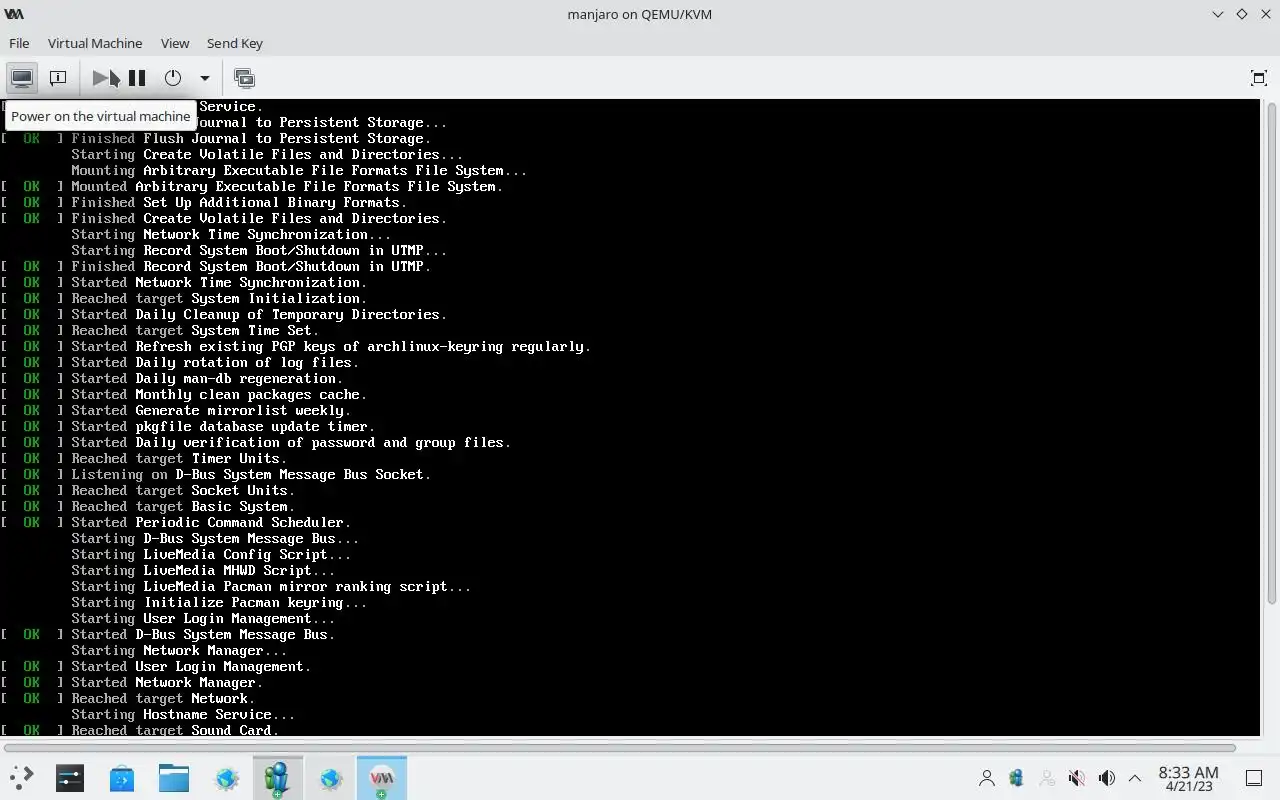1280x800 pixels.
Task: Switch console to fullscreen mode
Action: point(1259,78)
